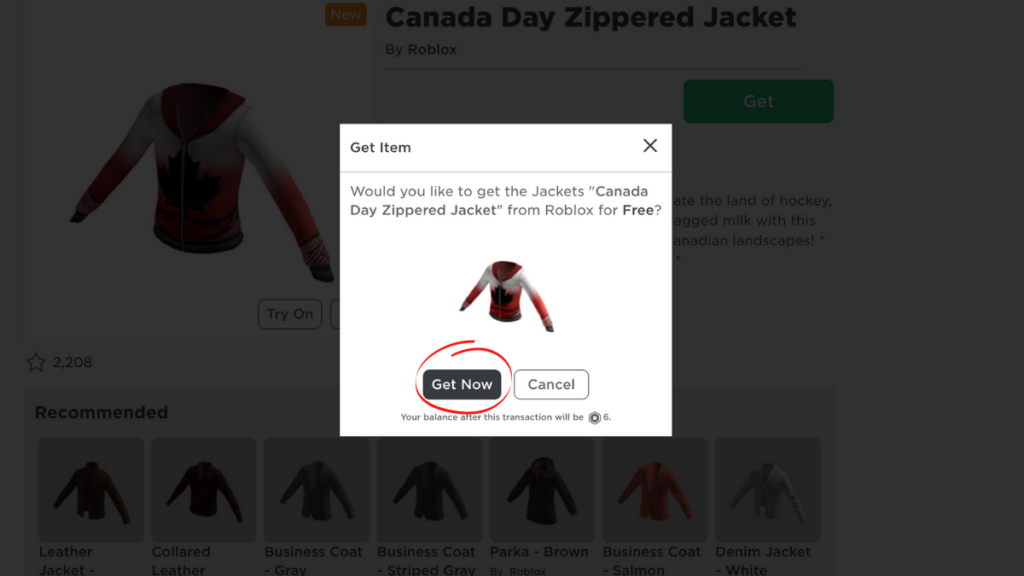Close the Get Item dialog
Image resolution: width=1024 pixels, height=576 pixels.
click(650, 146)
